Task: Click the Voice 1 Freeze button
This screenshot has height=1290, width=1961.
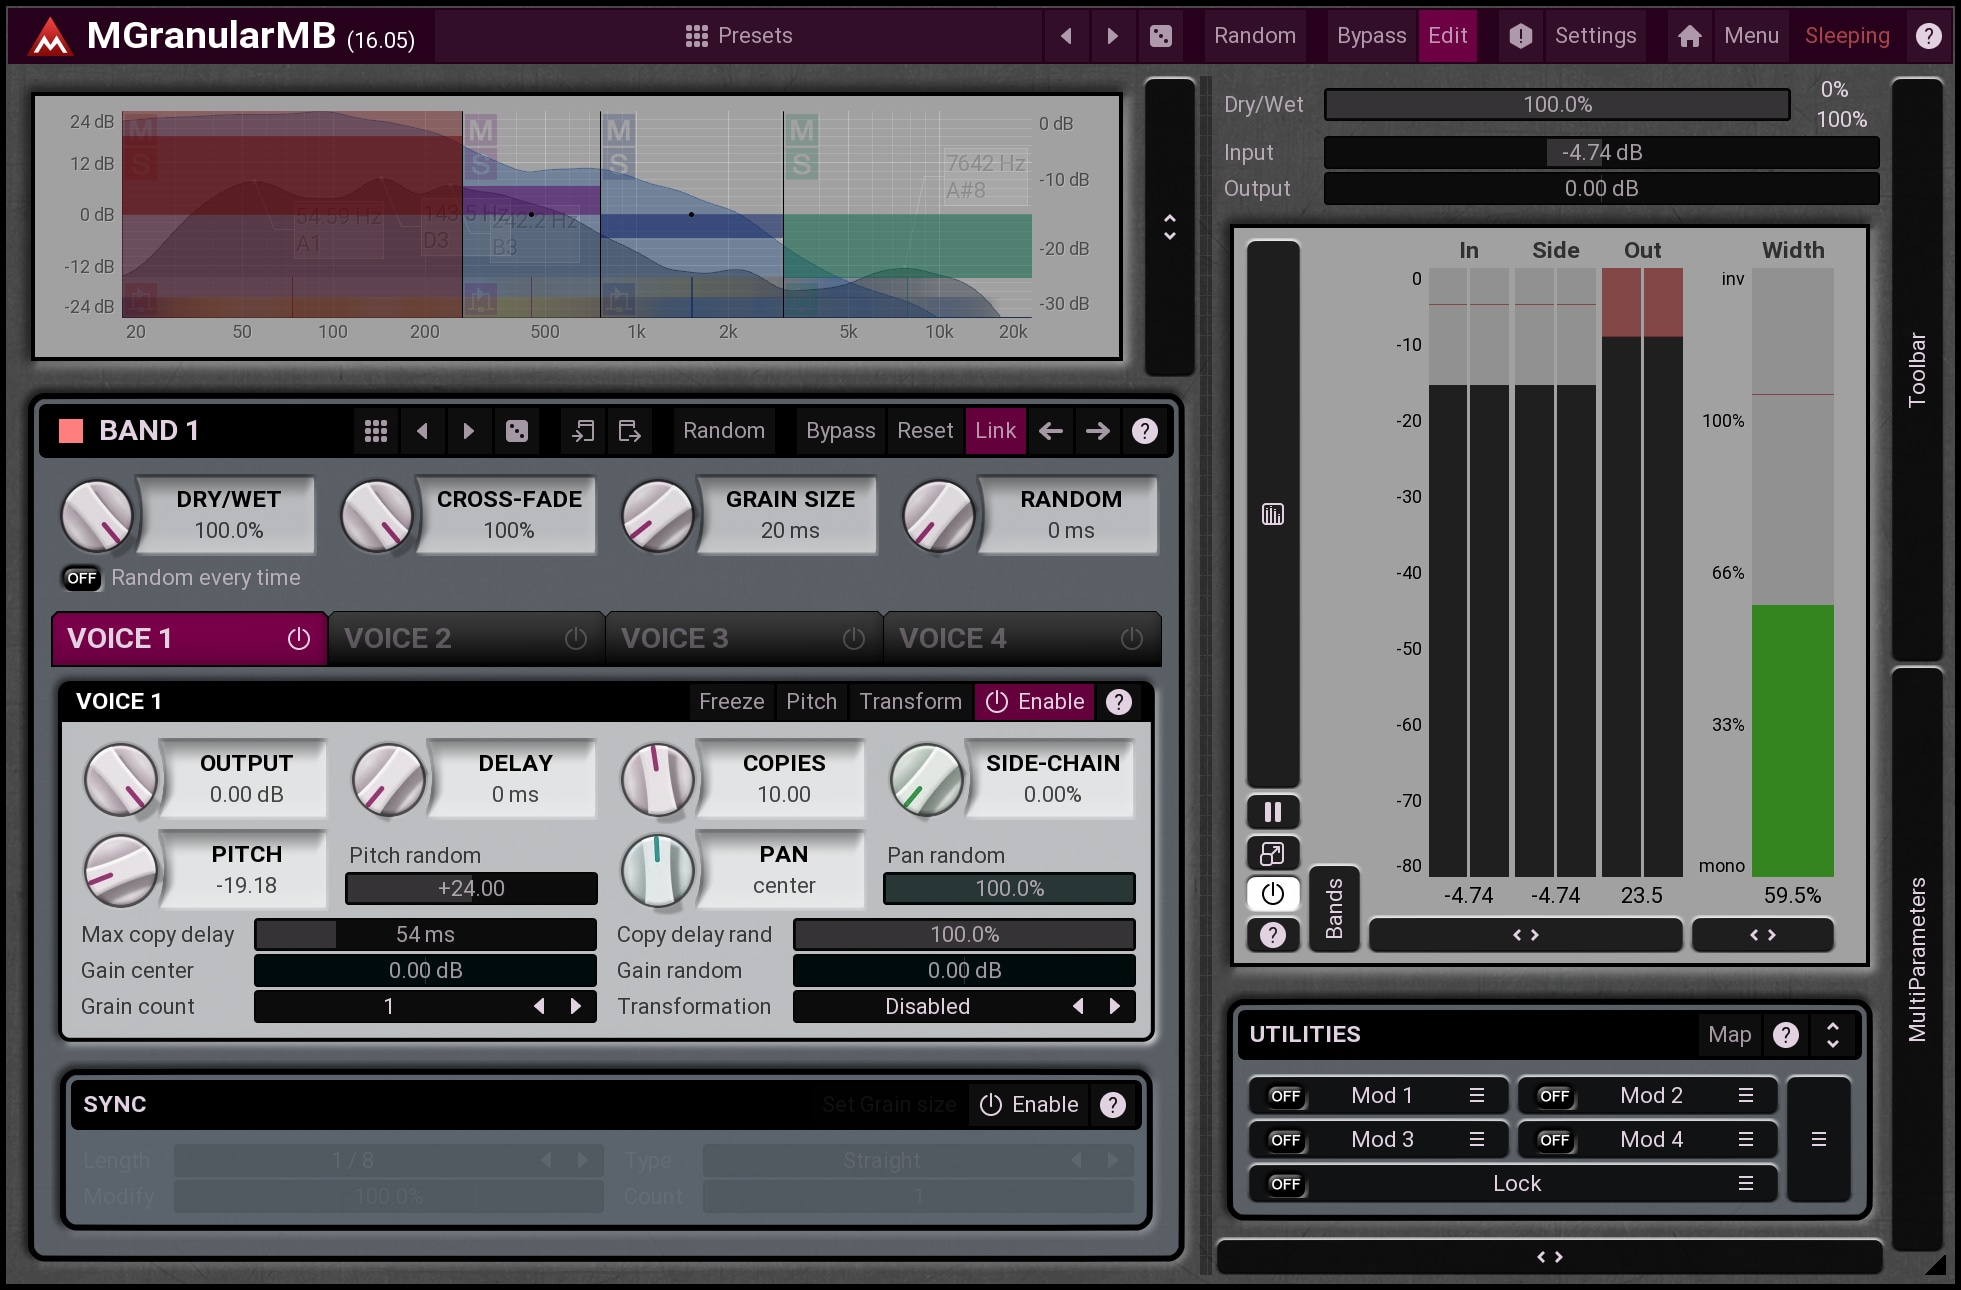Action: coord(731,702)
